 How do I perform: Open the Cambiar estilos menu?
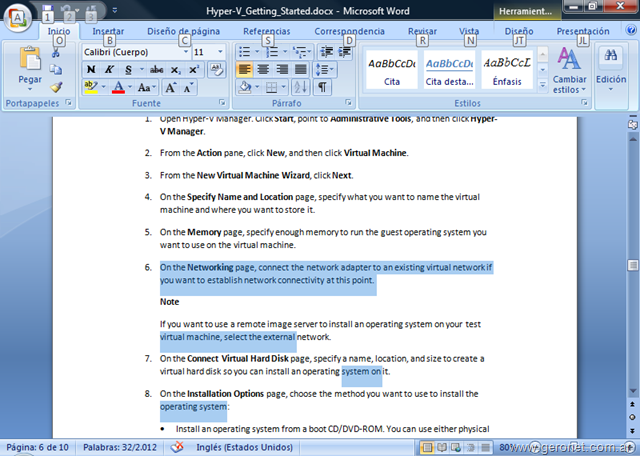click(x=569, y=70)
